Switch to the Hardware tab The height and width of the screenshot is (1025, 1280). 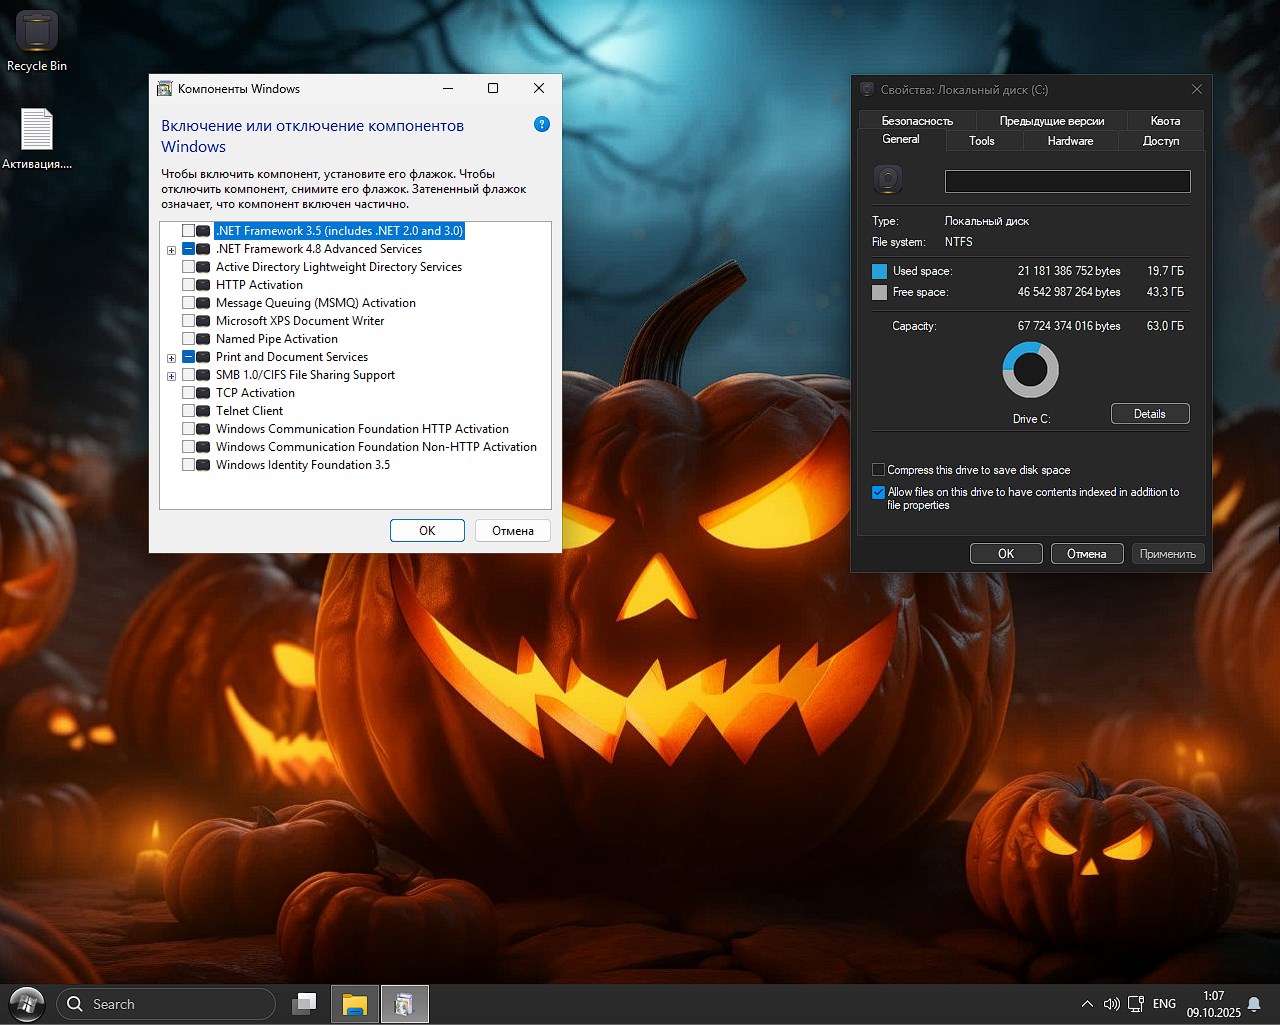coord(1070,141)
